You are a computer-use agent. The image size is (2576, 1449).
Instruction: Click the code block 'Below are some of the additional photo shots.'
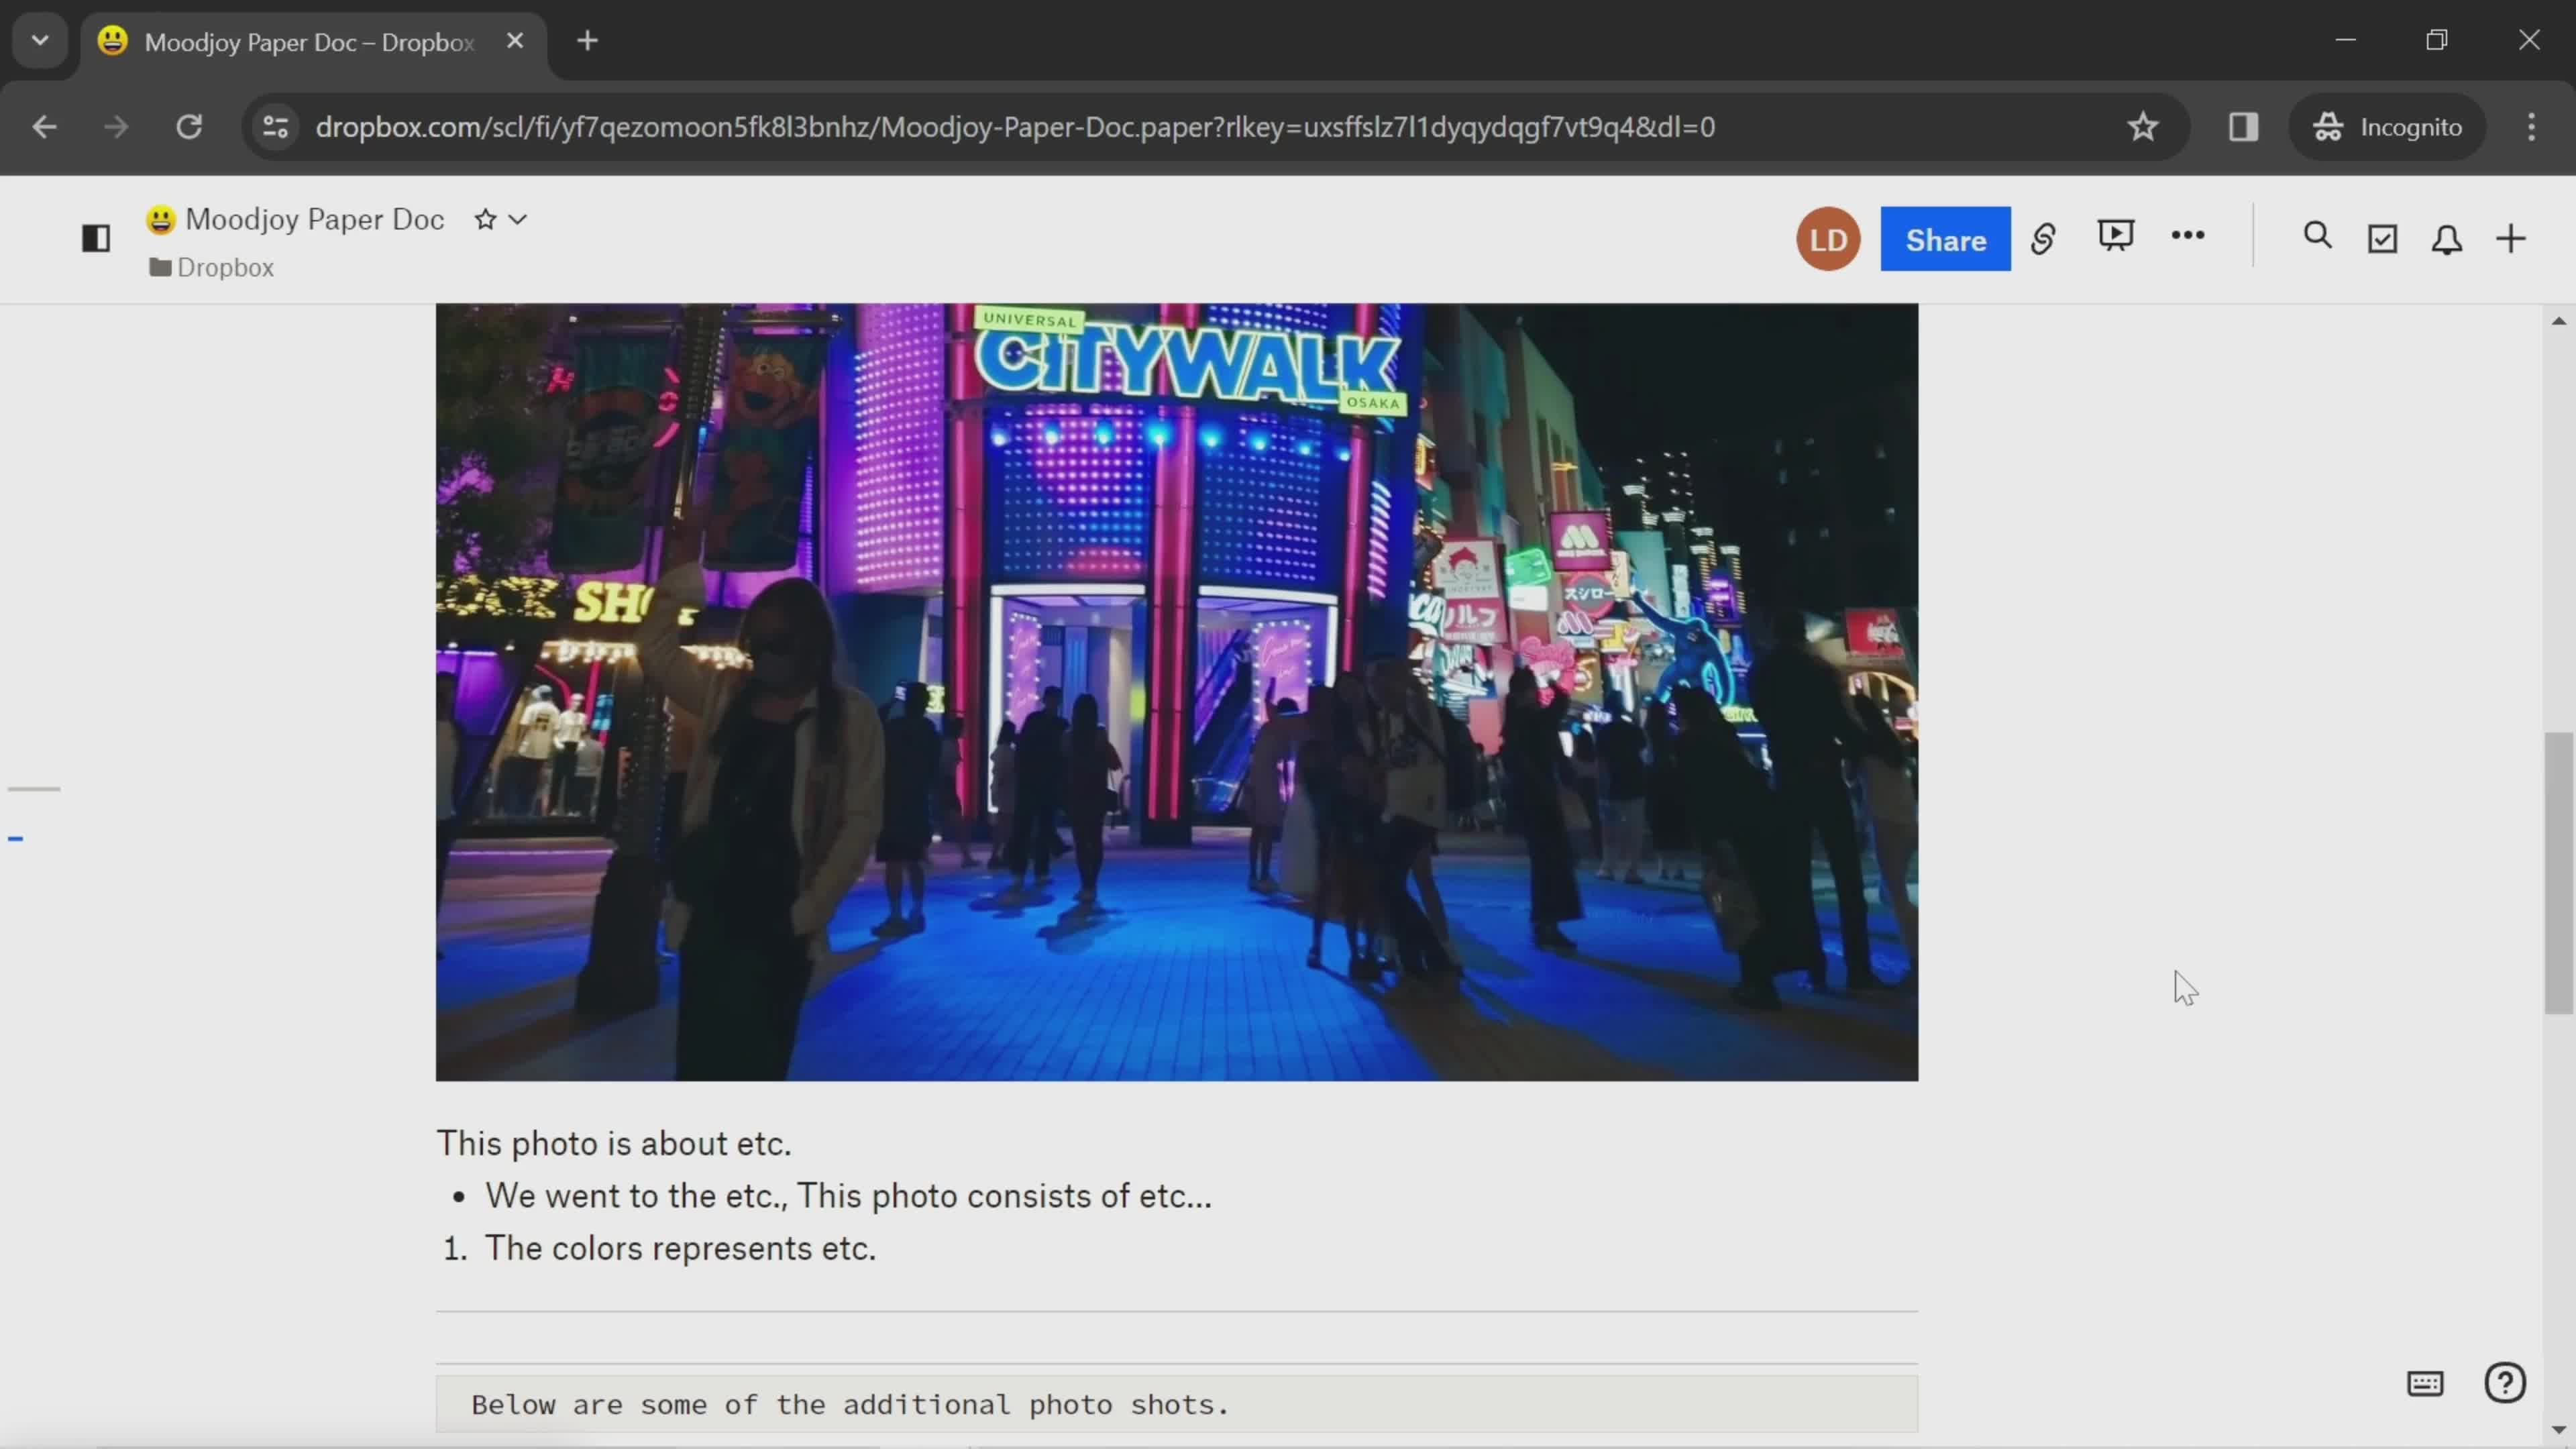point(1177,1404)
